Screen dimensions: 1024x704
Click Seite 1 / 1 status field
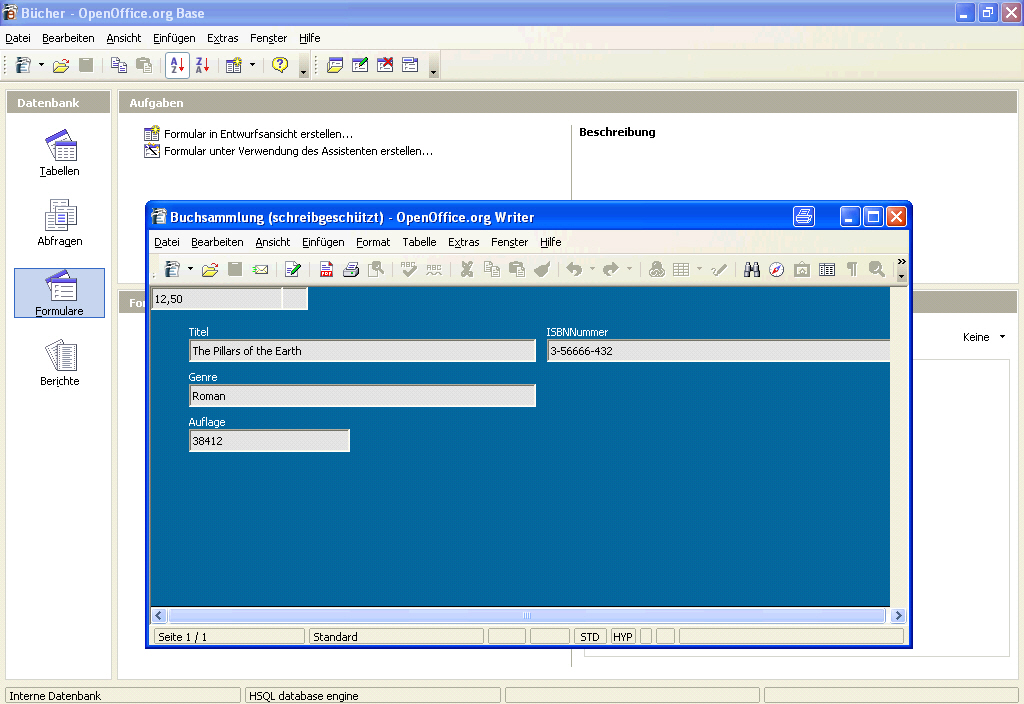(229, 637)
